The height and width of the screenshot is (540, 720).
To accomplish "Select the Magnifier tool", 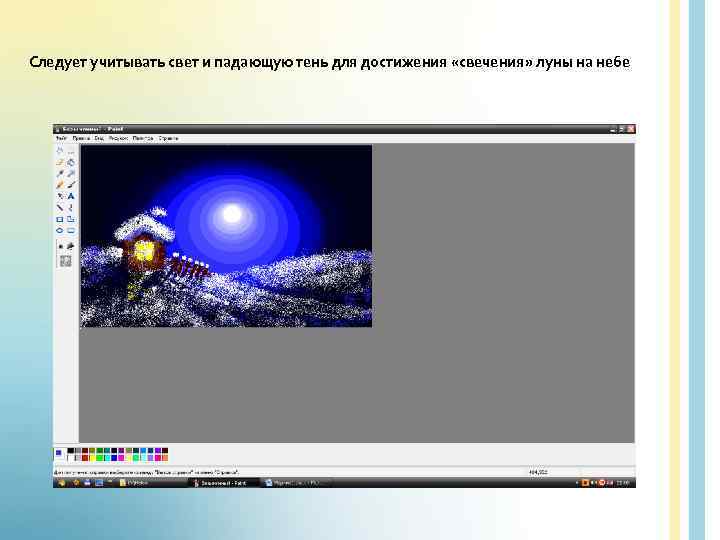I will [x=71, y=174].
